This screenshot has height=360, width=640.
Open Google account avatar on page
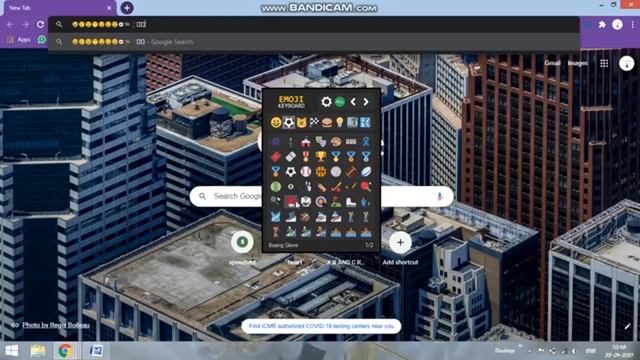pos(626,63)
